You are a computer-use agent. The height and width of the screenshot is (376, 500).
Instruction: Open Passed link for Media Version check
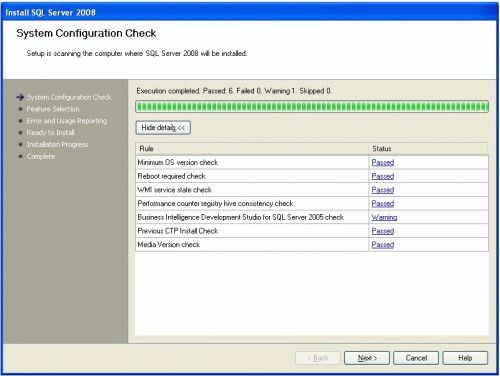383,244
